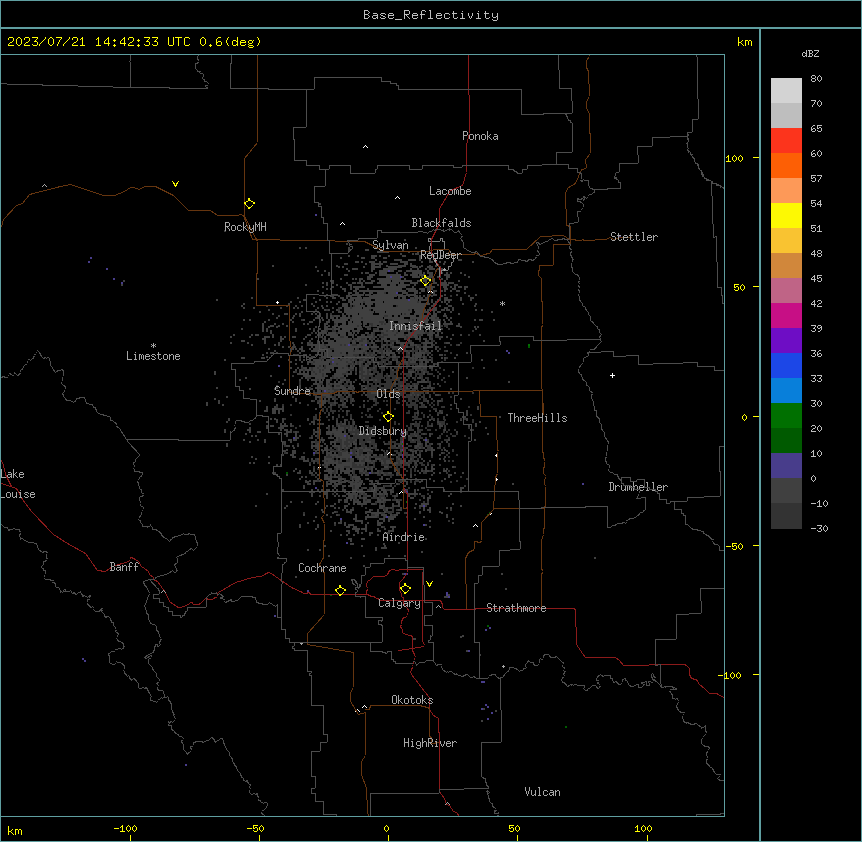
Task: Select the magenta 39-42 dBZ legend swatch
Action: click(x=786, y=315)
